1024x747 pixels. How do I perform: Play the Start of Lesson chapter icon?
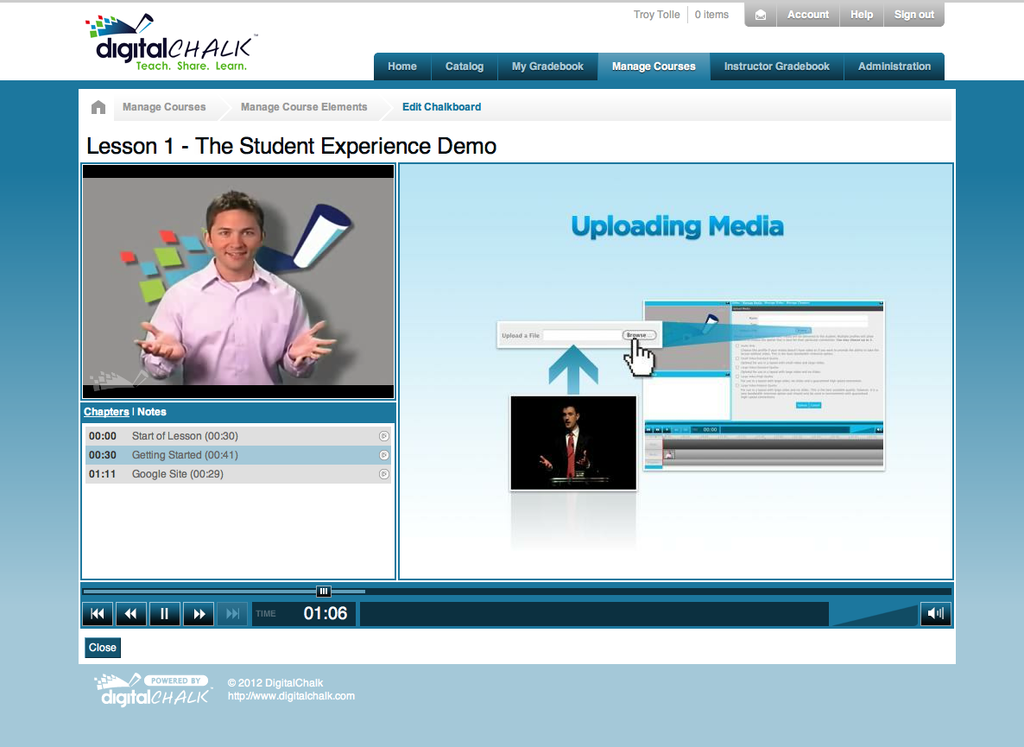coord(384,436)
